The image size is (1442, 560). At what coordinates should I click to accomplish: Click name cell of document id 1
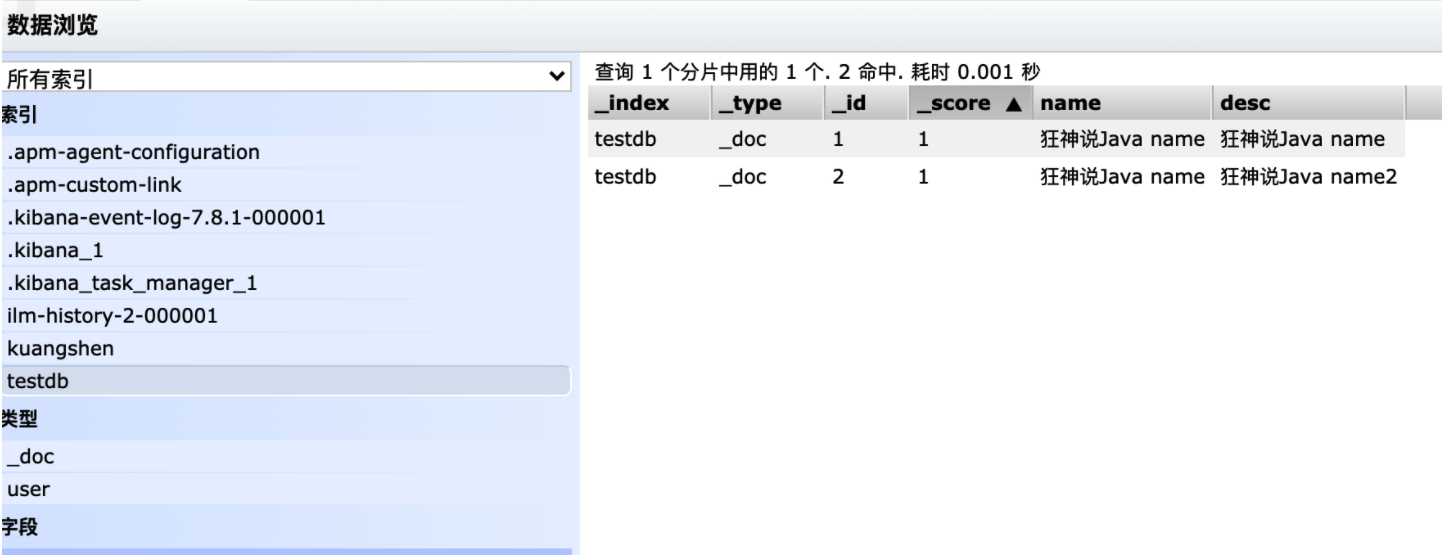coord(1124,141)
